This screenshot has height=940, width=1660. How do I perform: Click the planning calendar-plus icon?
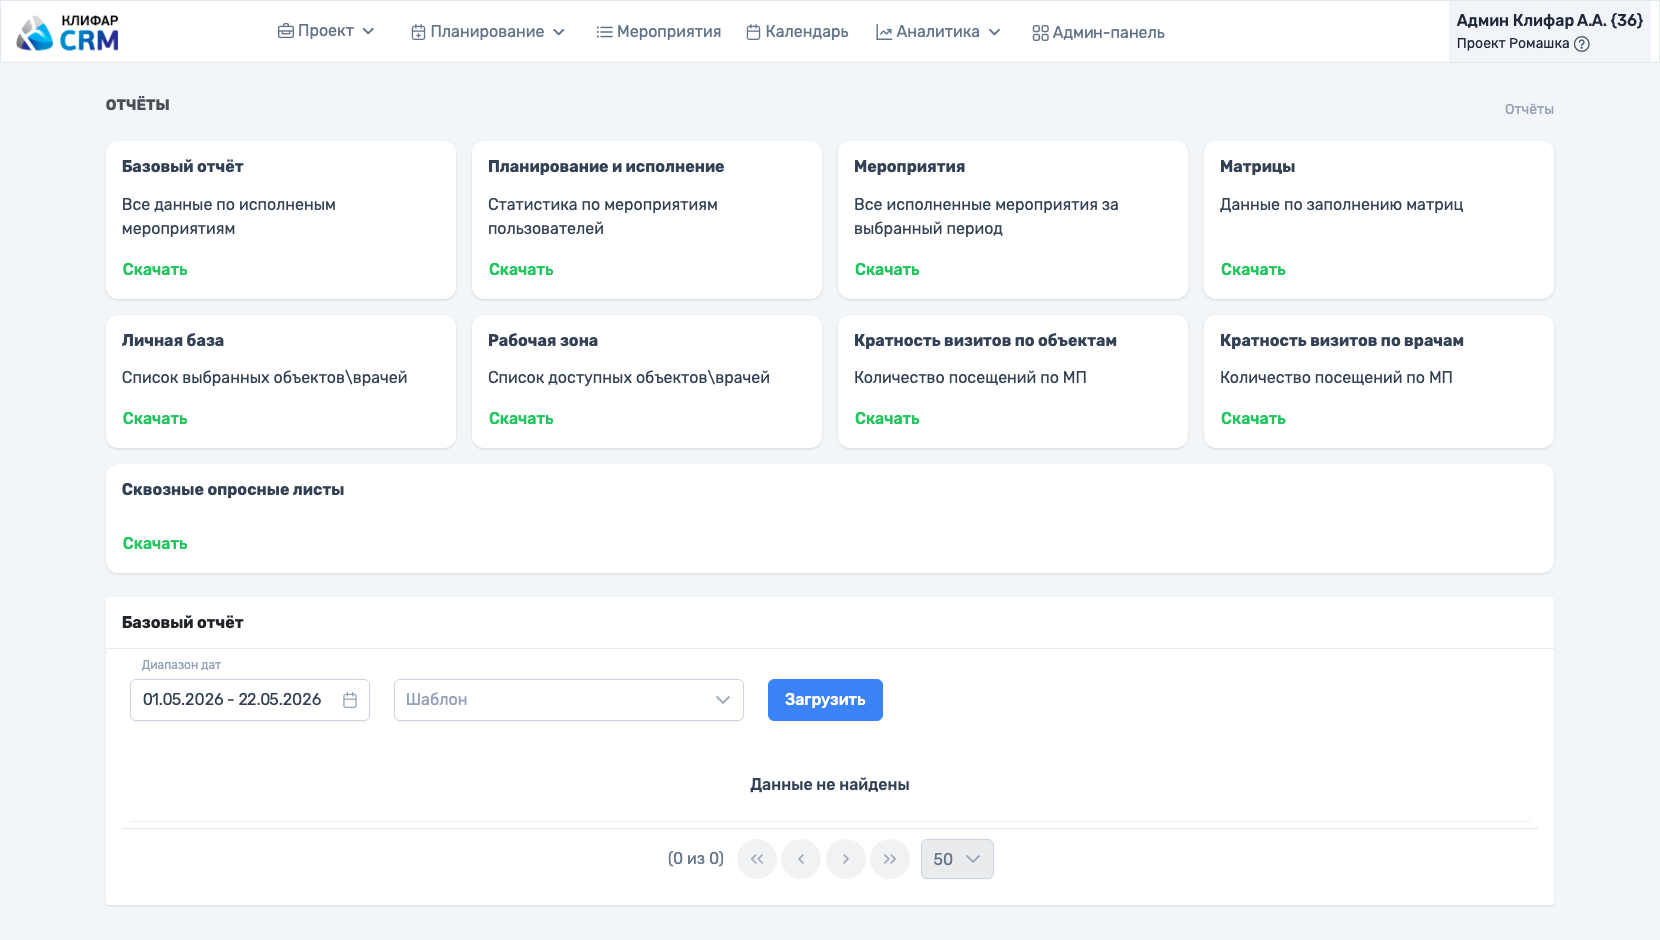(x=418, y=32)
